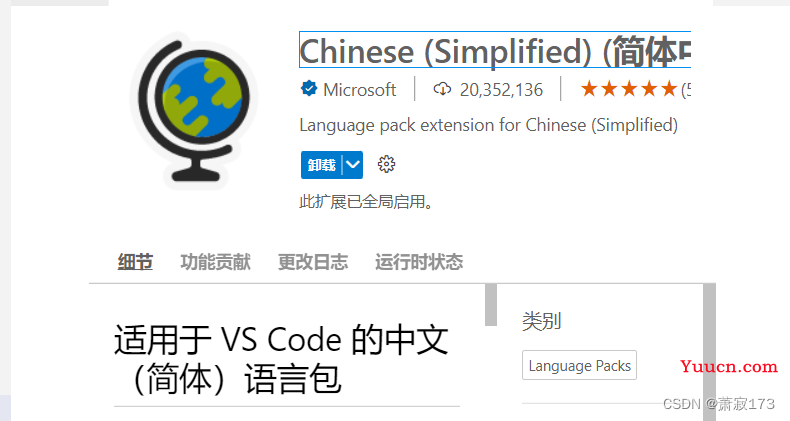
Task: Select the Chinese (Simplified) extension title
Action: pyautogui.click(x=495, y=50)
